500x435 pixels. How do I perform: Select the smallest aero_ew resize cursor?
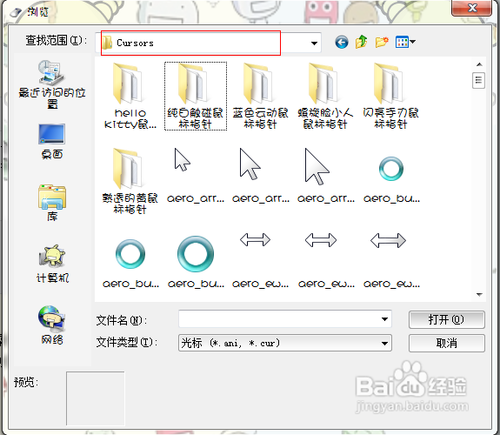point(260,260)
